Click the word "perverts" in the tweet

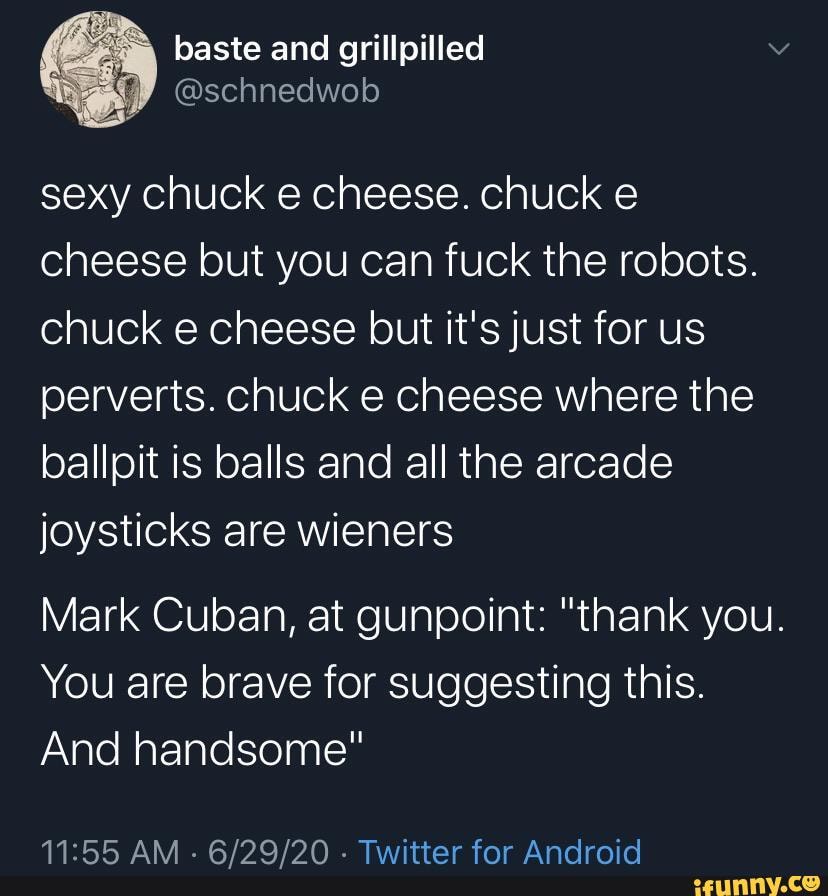tap(129, 397)
